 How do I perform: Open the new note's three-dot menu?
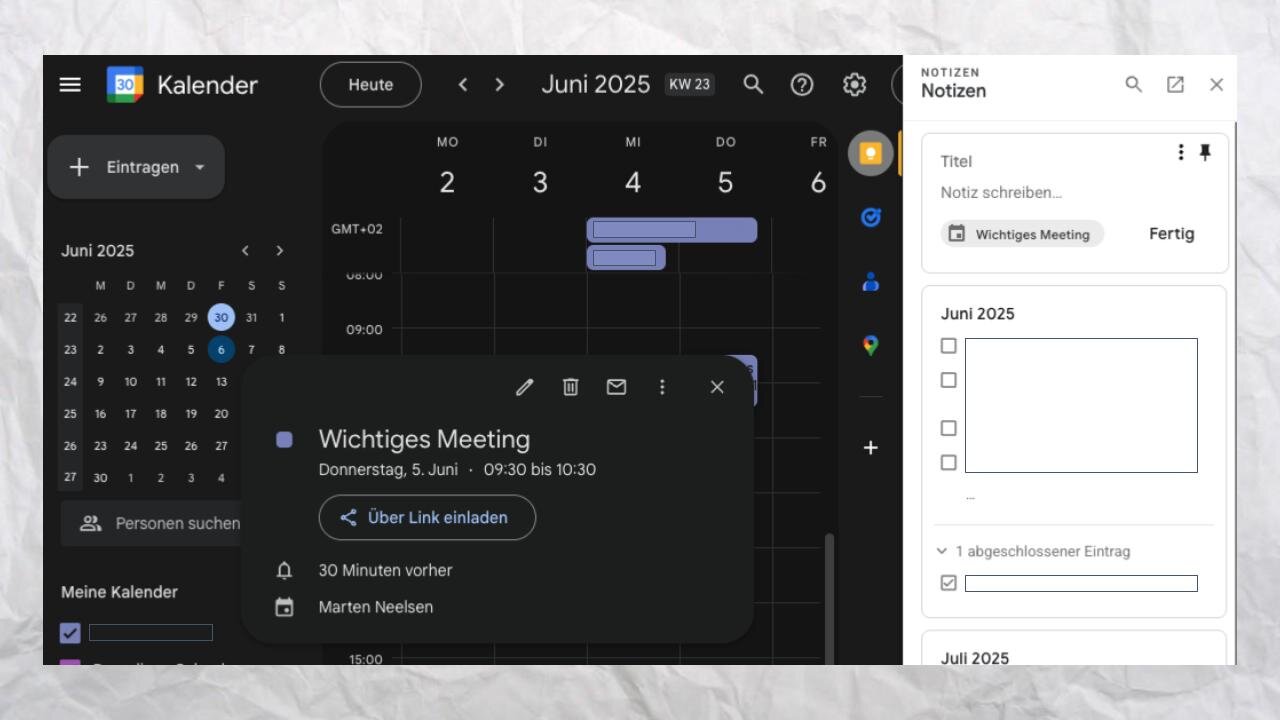tap(1181, 152)
